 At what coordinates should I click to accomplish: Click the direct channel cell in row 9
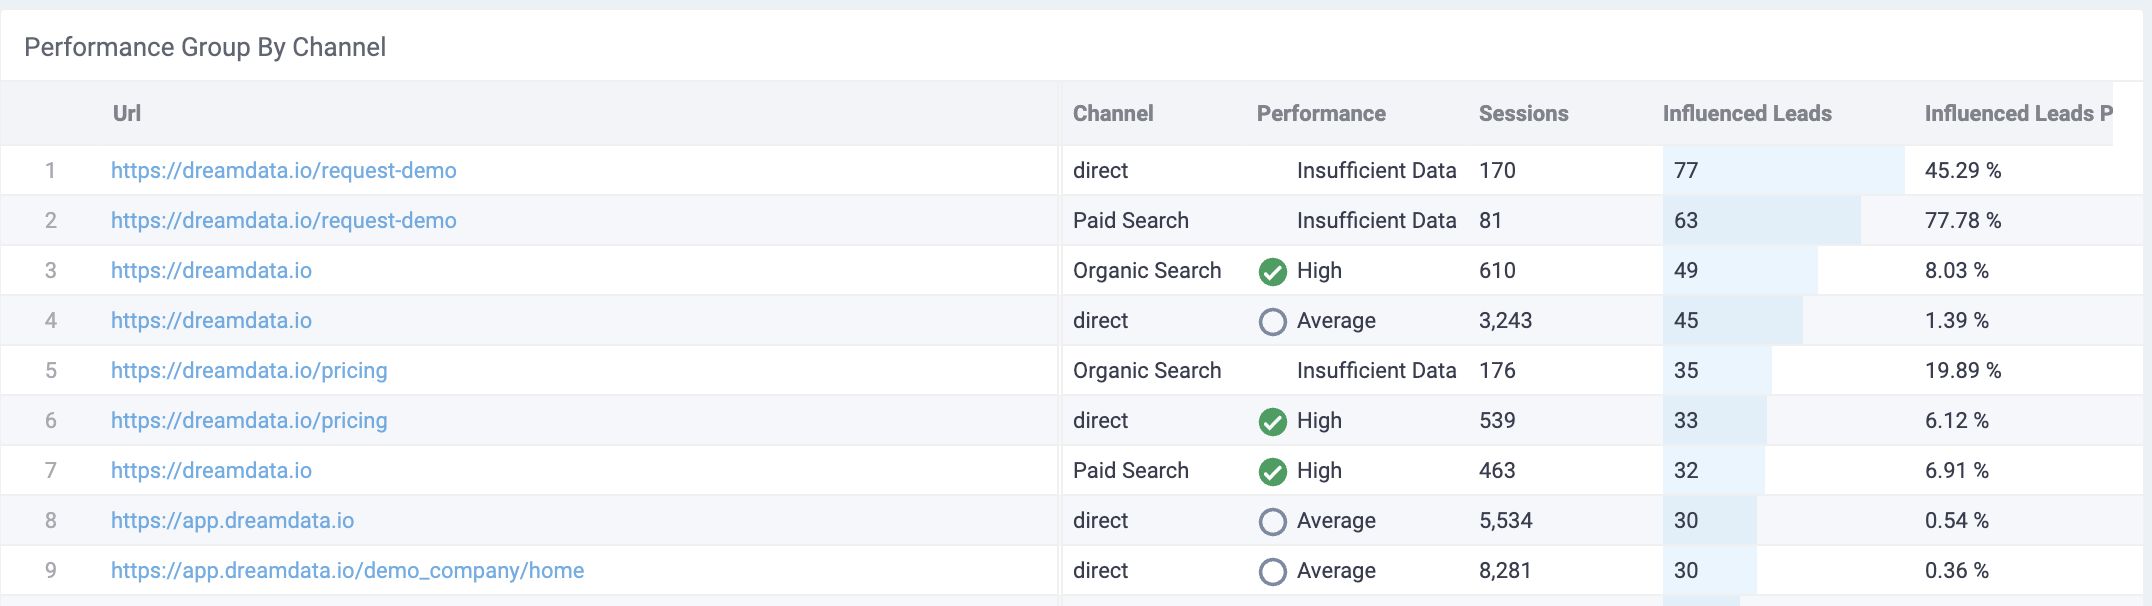pyautogui.click(x=1100, y=570)
